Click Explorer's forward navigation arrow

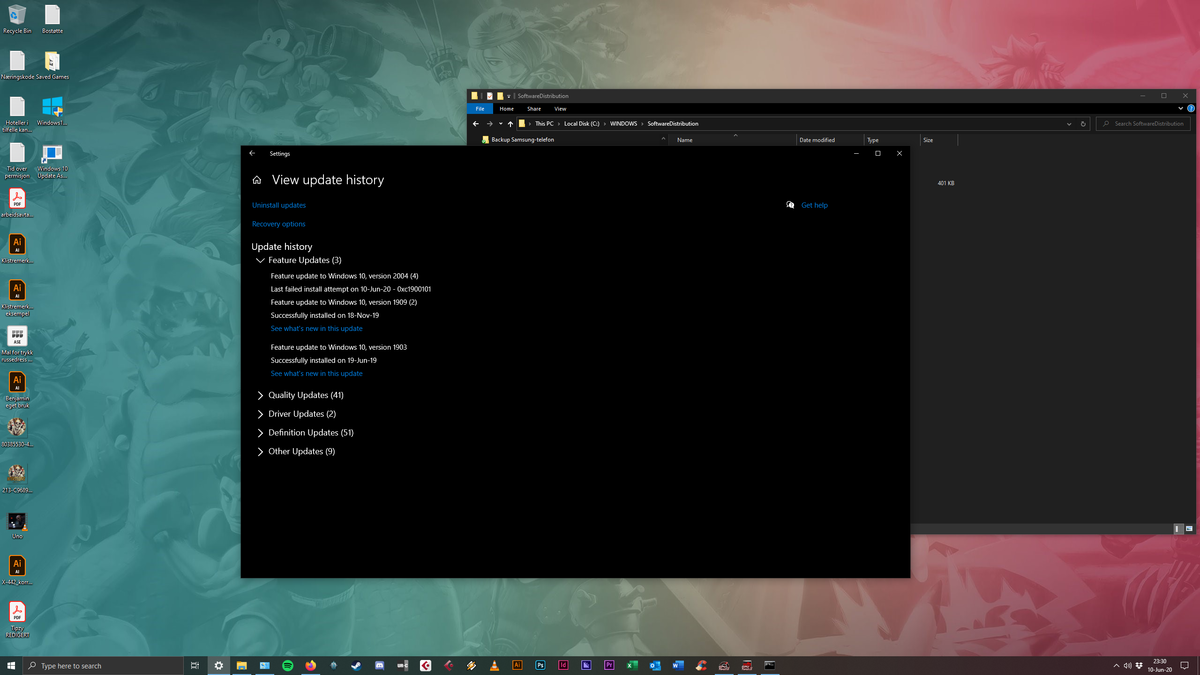pyautogui.click(x=489, y=124)
